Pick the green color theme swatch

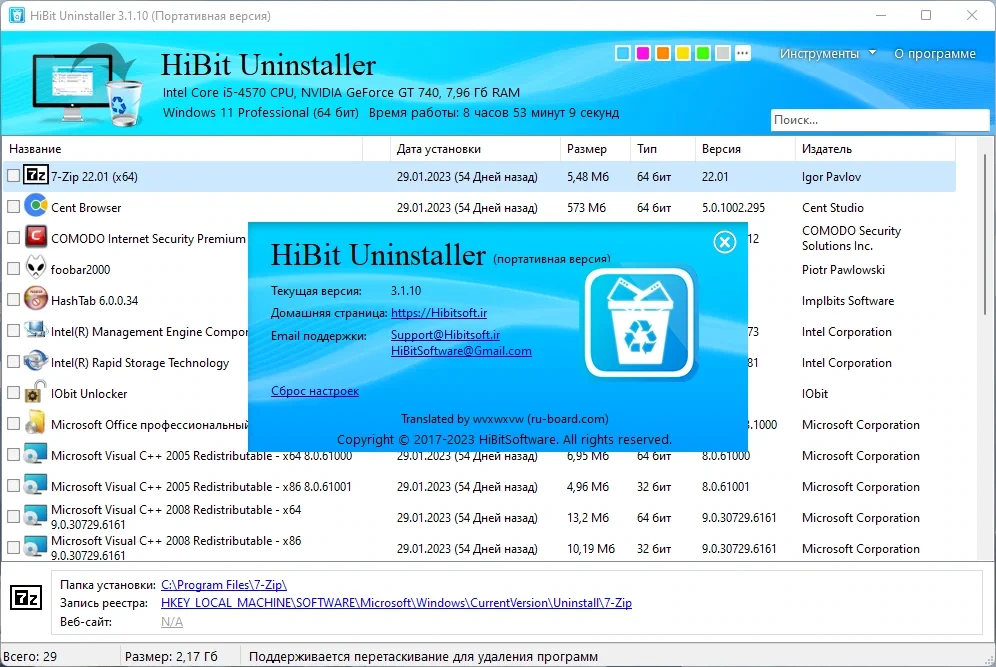coord(703,53)
